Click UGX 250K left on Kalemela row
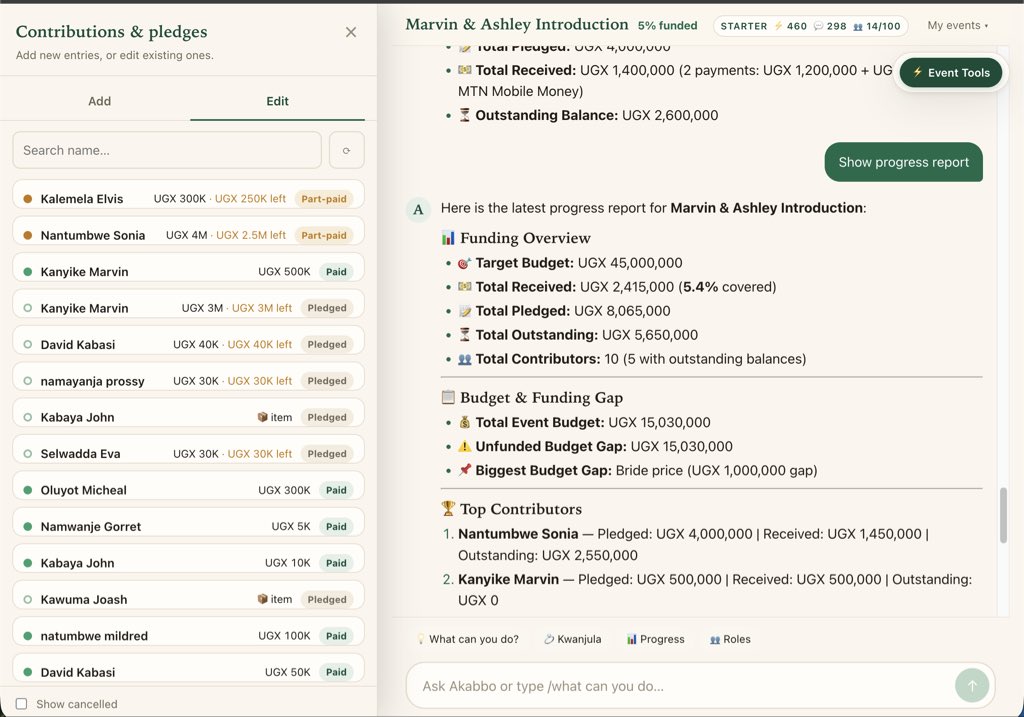 (x=250, y=199)
